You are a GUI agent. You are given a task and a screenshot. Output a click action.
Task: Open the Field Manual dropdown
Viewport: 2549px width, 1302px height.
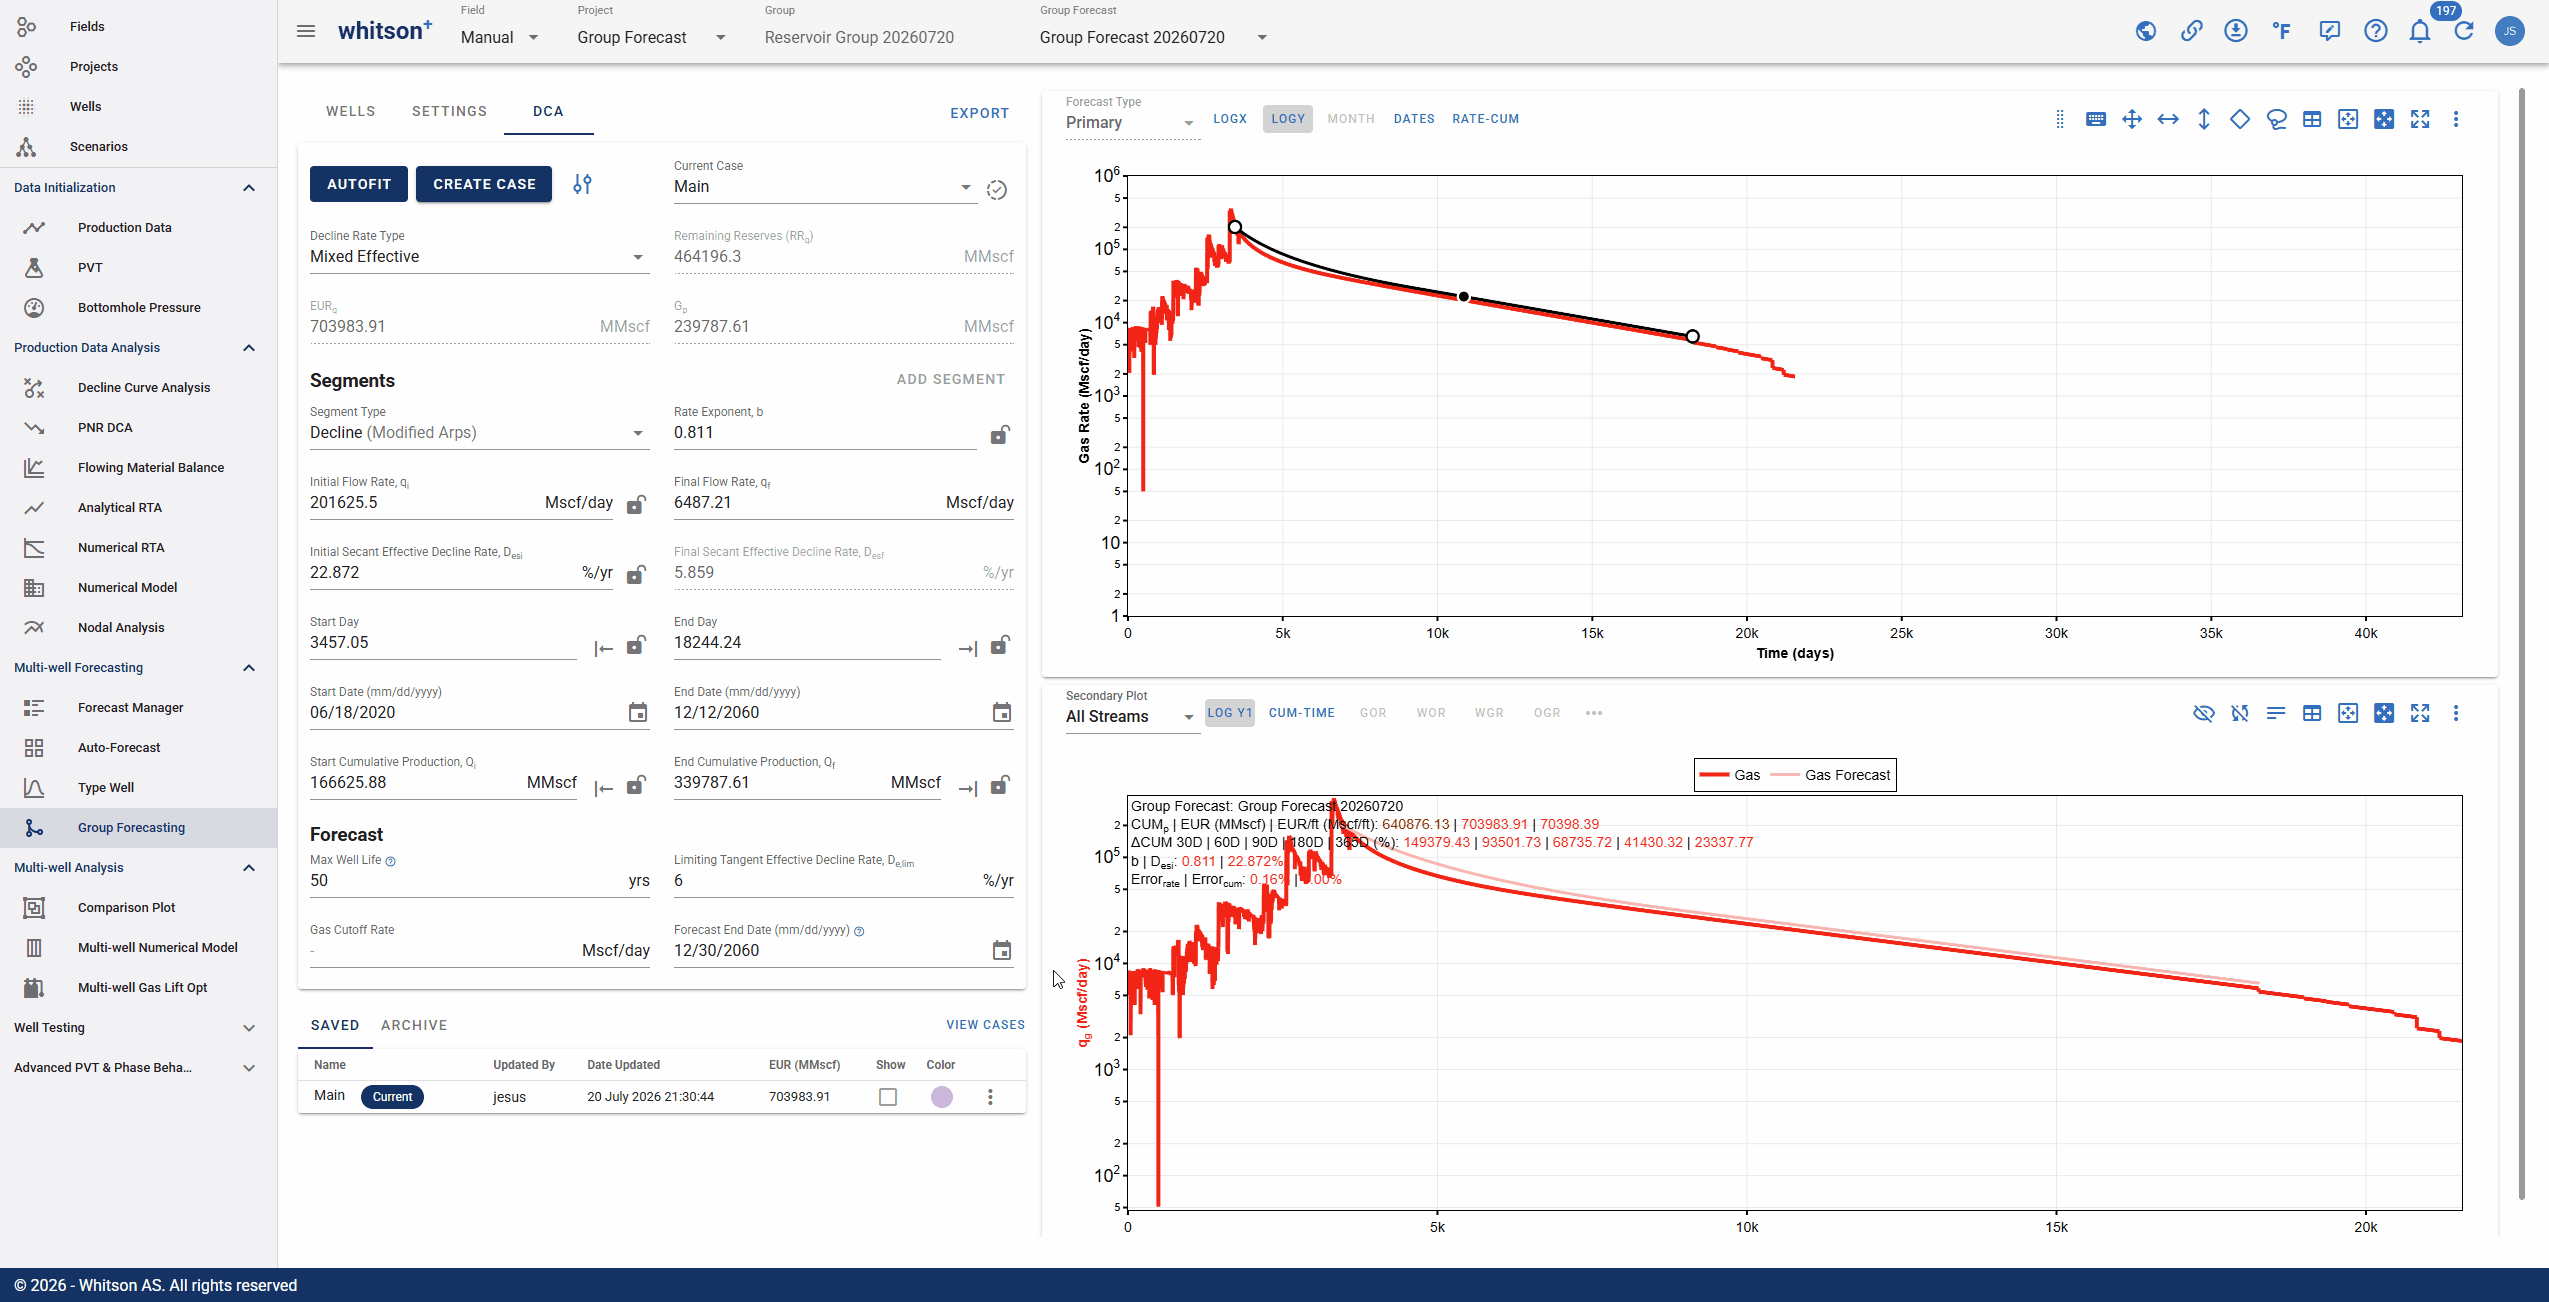point(500,38)
